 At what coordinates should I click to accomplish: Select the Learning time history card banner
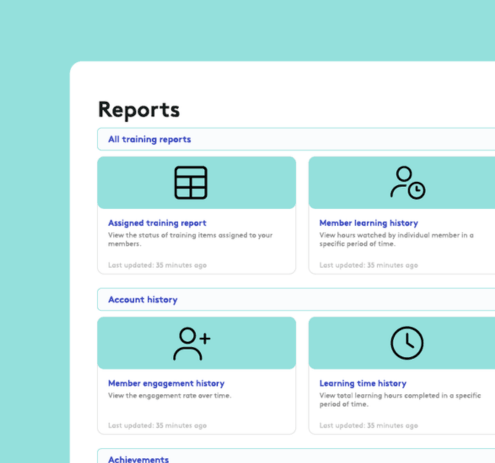coord(402,343)
